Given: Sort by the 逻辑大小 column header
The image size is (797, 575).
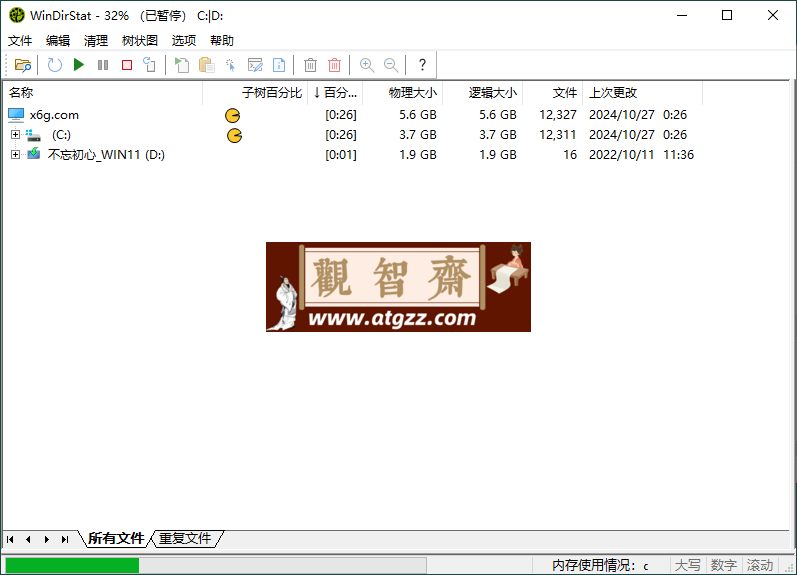Looking at the screenshot, I should tap(483, 93).
